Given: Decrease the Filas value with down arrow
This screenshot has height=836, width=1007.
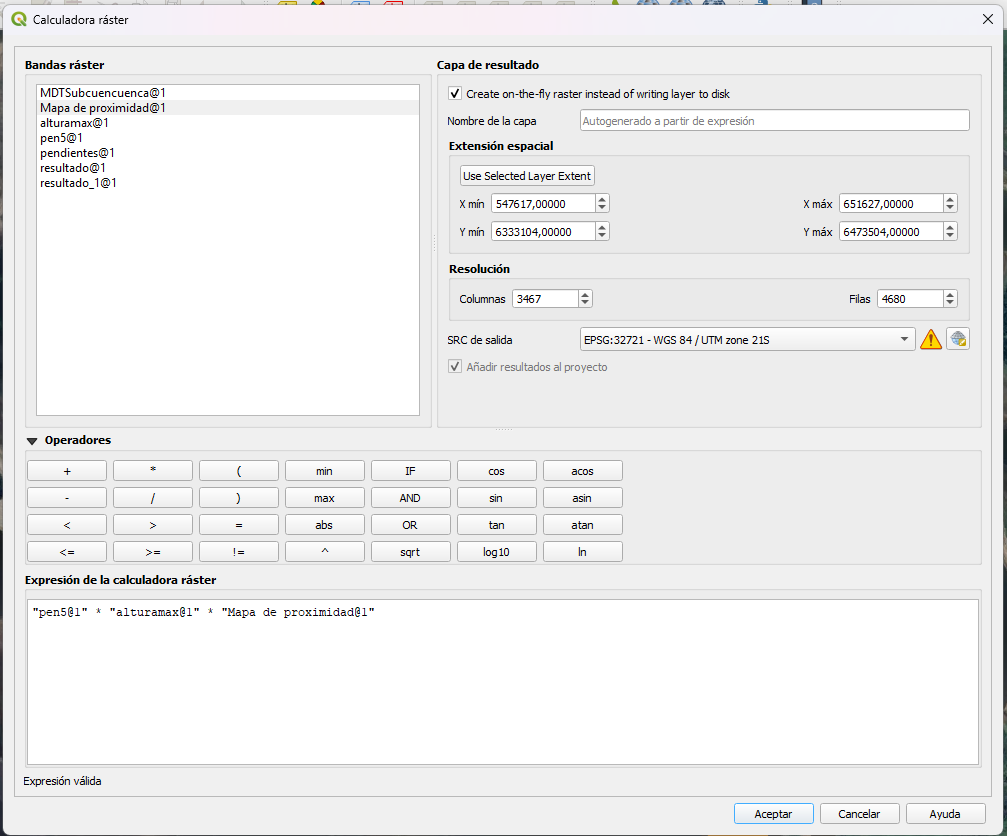Looking at the screenshot, I should tap(950, 303).
